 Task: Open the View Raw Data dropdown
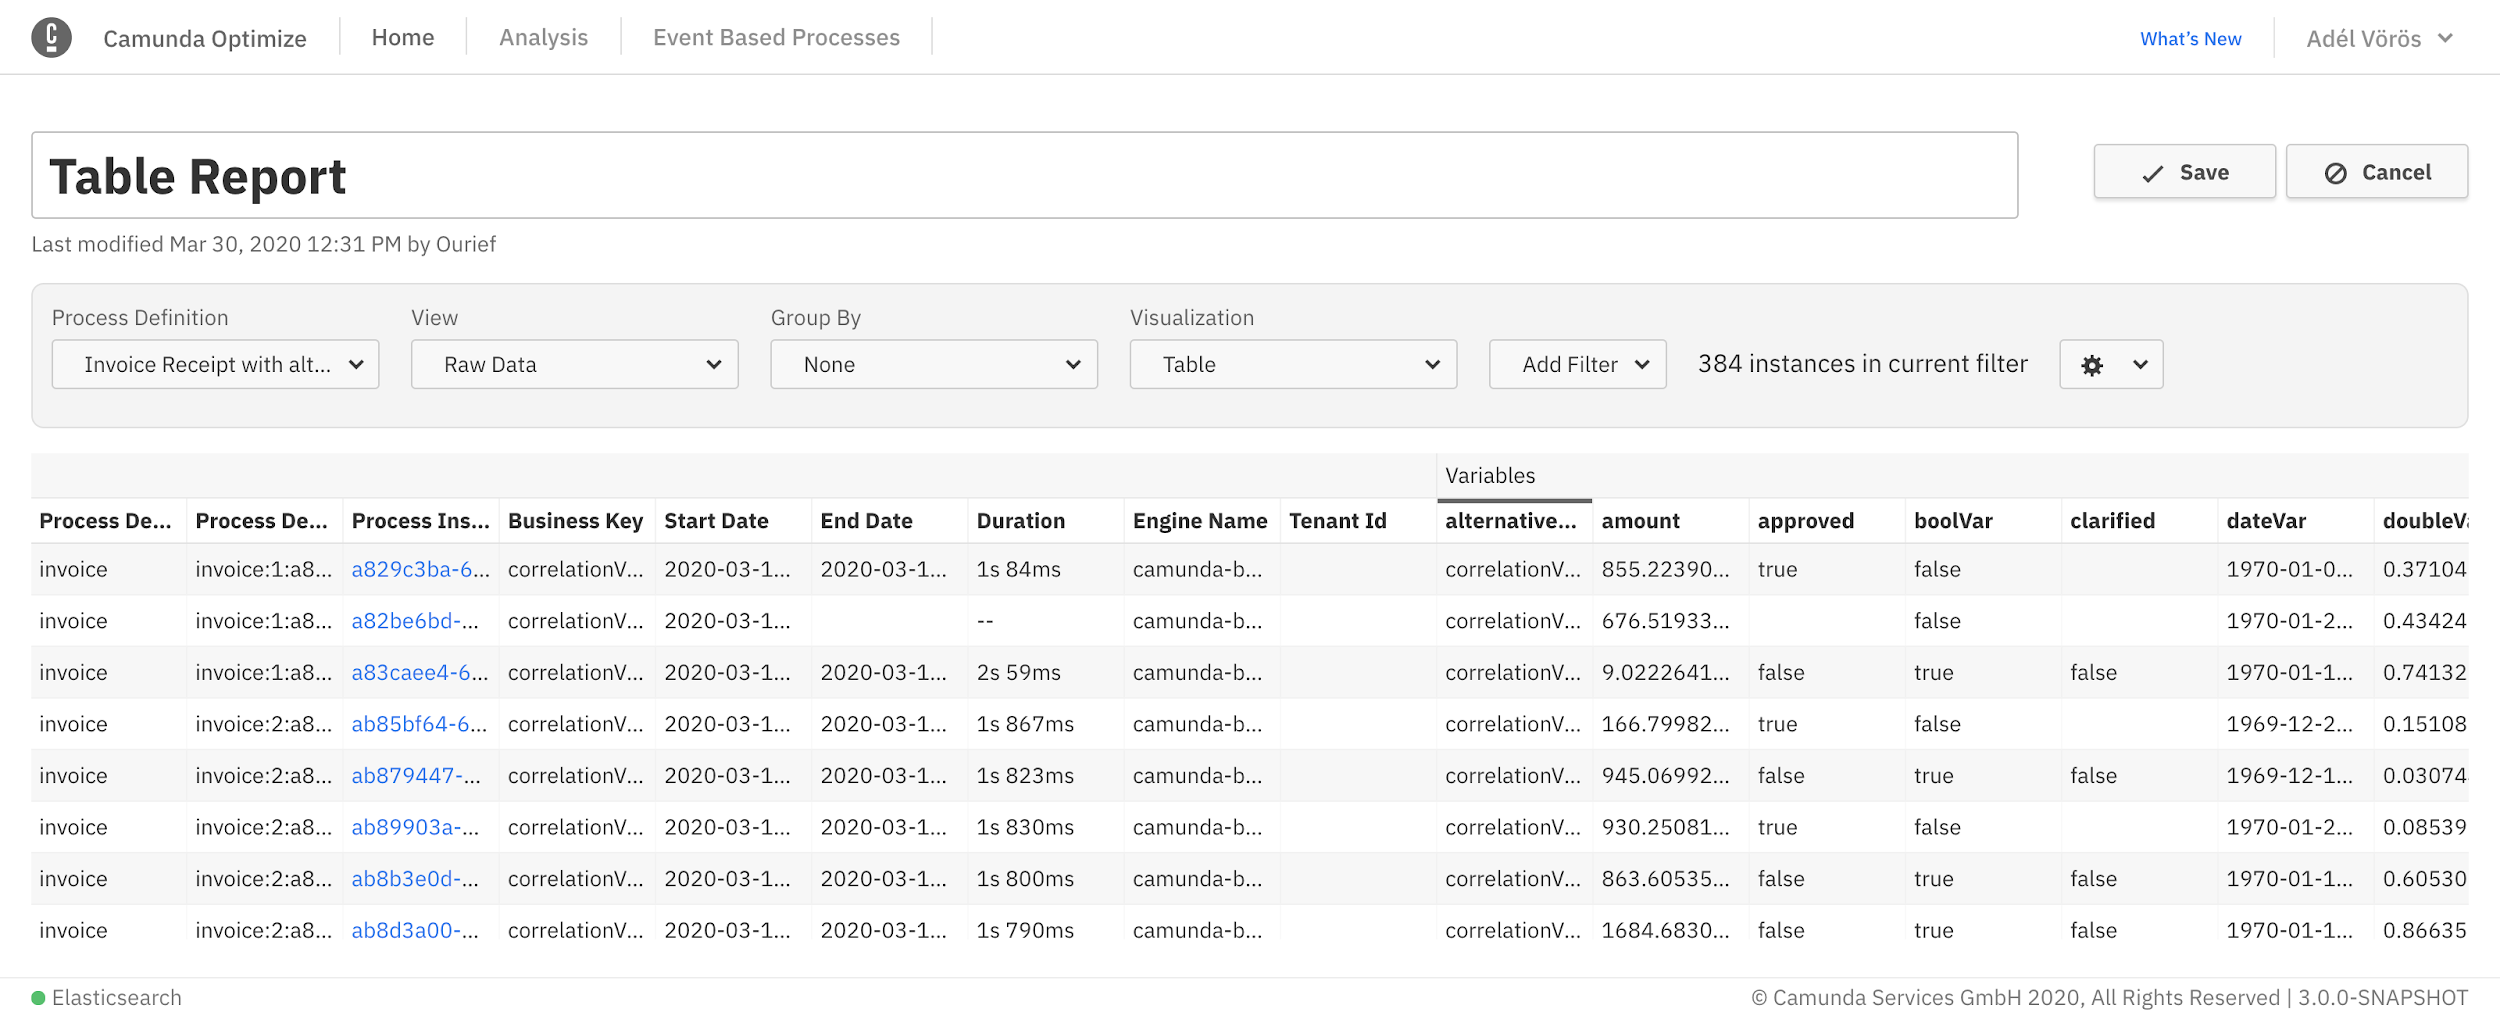tap(574, 365)
